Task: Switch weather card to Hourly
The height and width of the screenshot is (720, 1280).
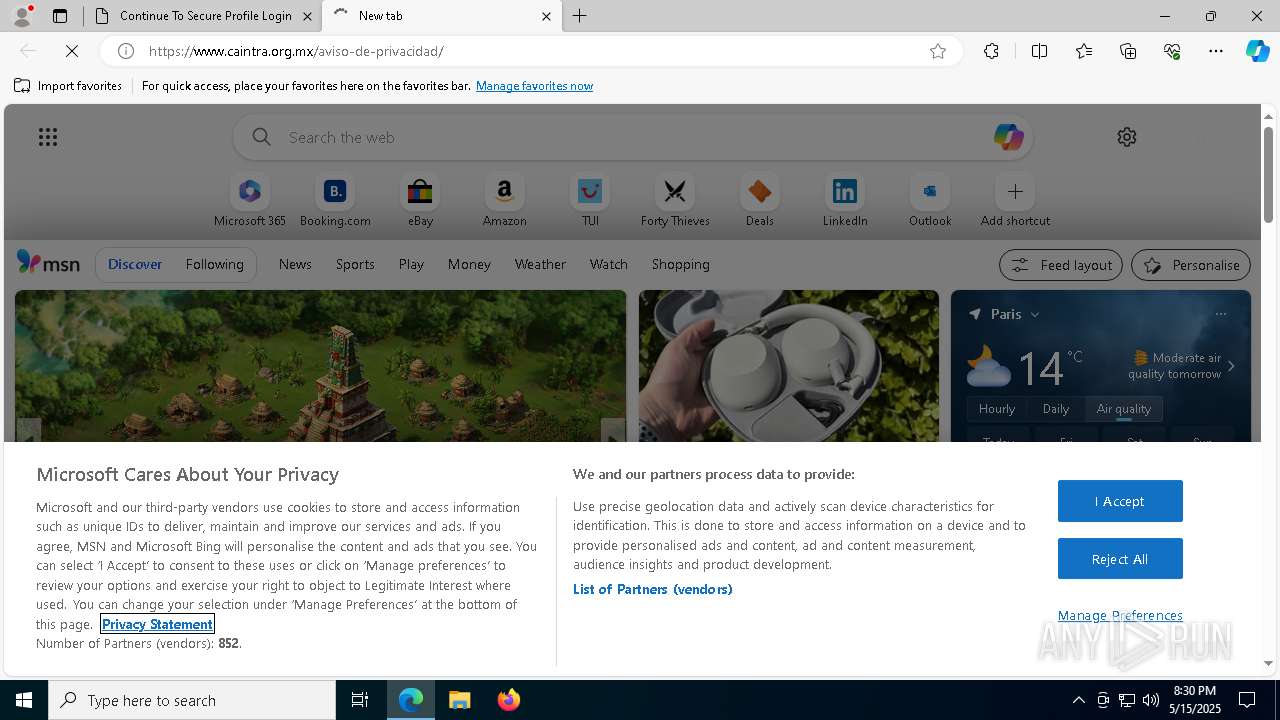Action: coord(997,408)
